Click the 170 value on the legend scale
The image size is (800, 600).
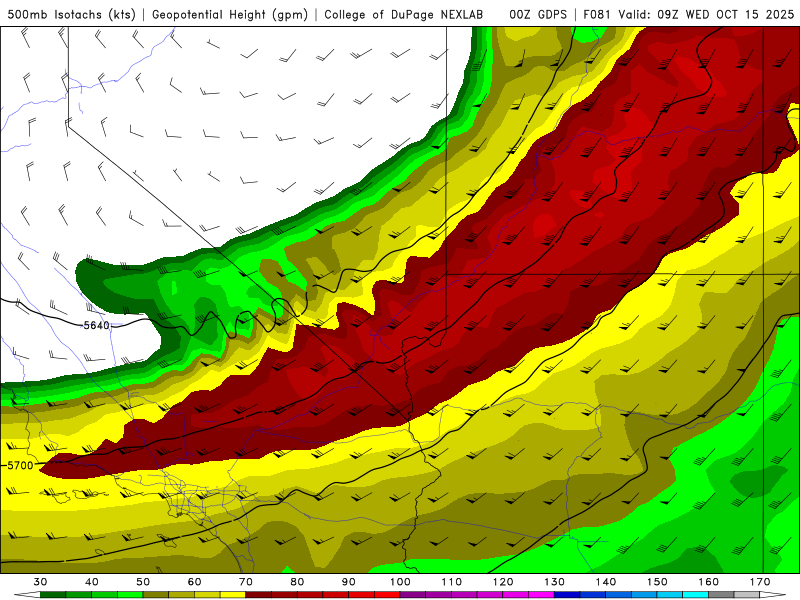(x=760, y=582)
